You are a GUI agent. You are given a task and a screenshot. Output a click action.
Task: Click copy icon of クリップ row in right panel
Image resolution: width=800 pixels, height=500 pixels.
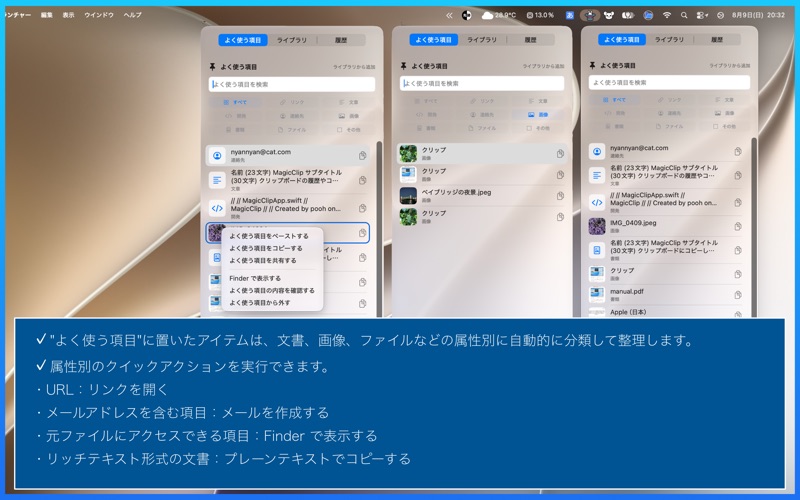pos(738,274)
